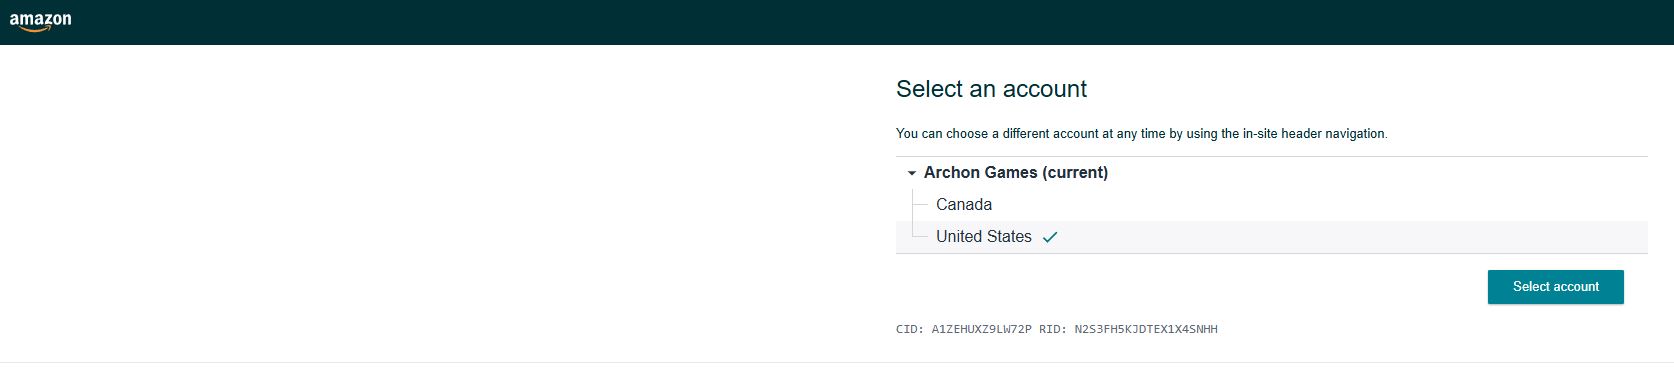Click the Select an account heading
Viewport: 1674px width, 370px height.
991,89
